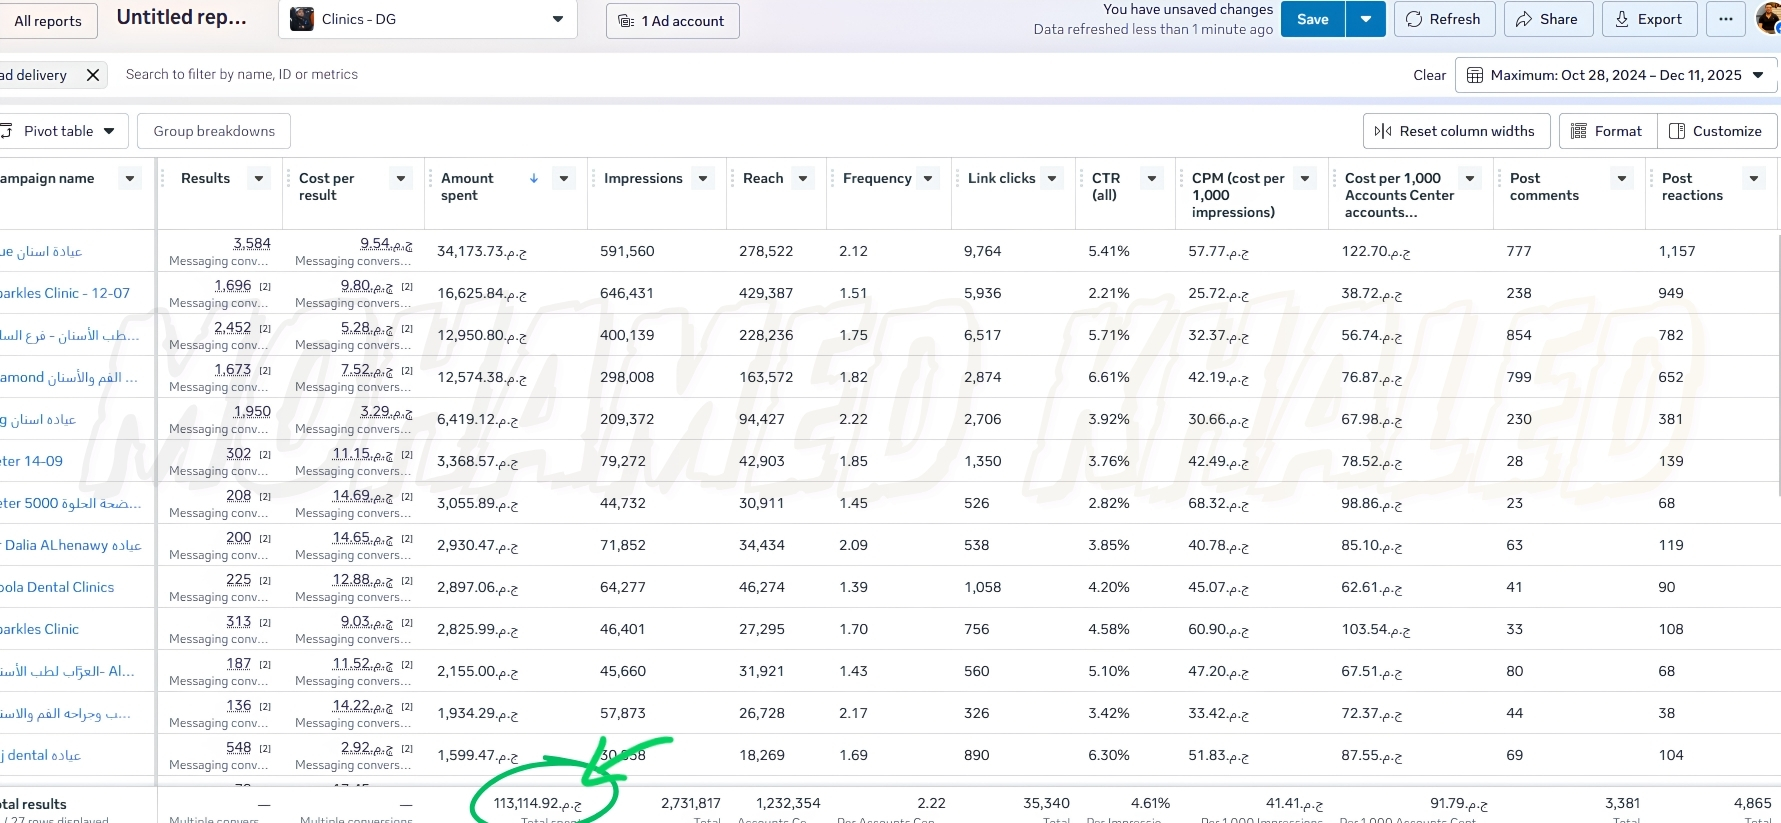Open the Sparkles Clinic - 12-07 campaign
The height and width of the screenshot is (823, 1781).
(65, 293)
